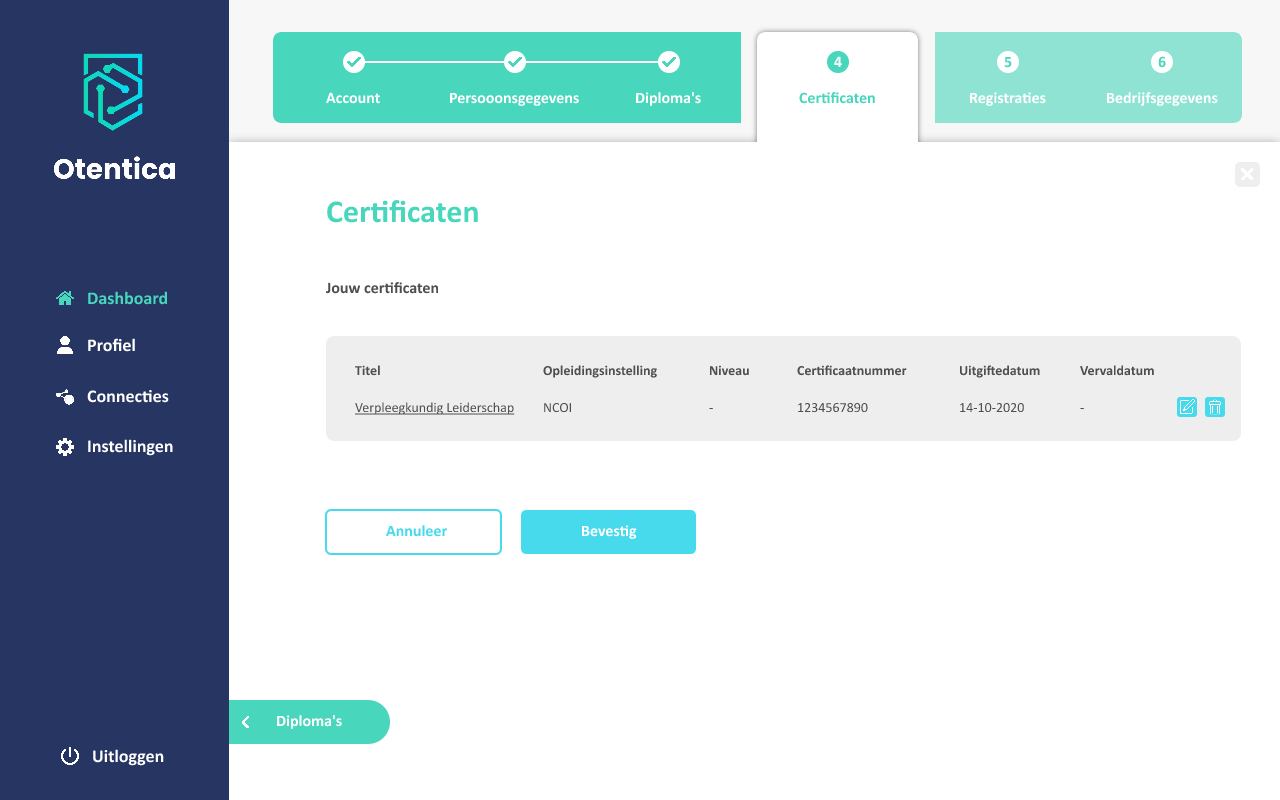Click the Account step checkmark
This screenshot has height=800, width=1280.
pos(353,62)
